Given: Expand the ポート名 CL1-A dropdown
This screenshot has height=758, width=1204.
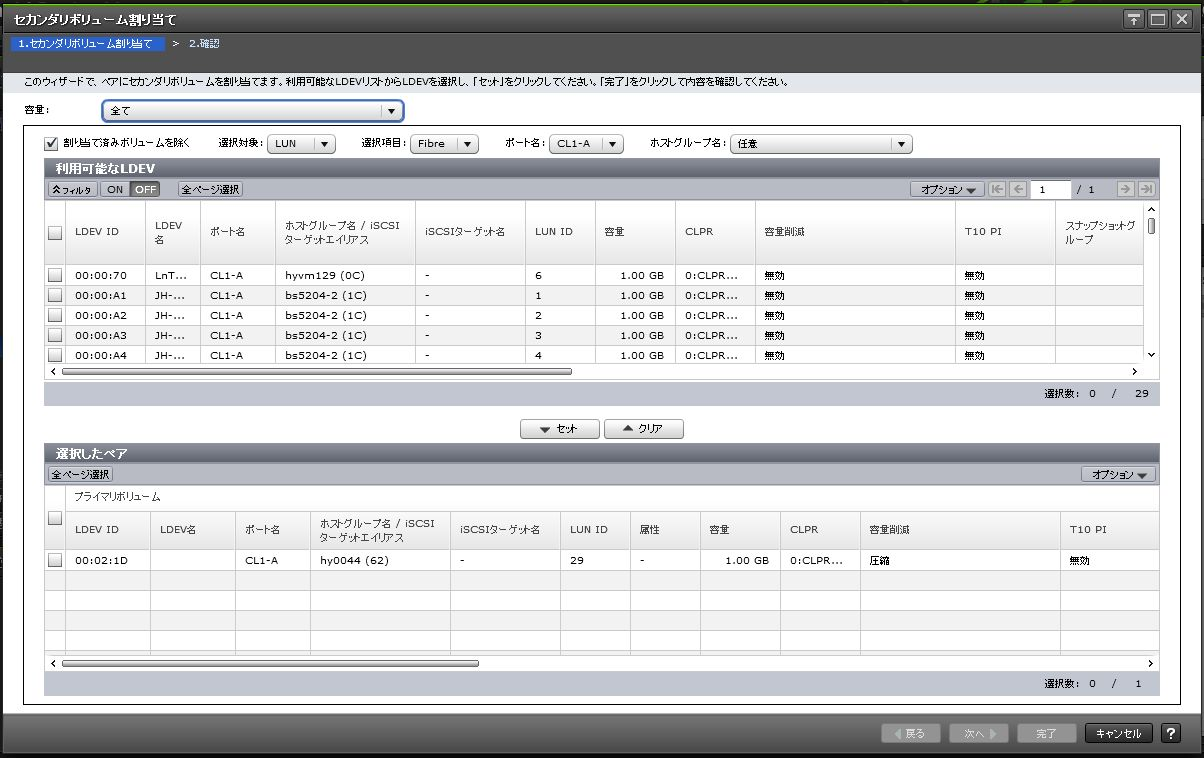Looking at the screenshot, I should 586,144.
